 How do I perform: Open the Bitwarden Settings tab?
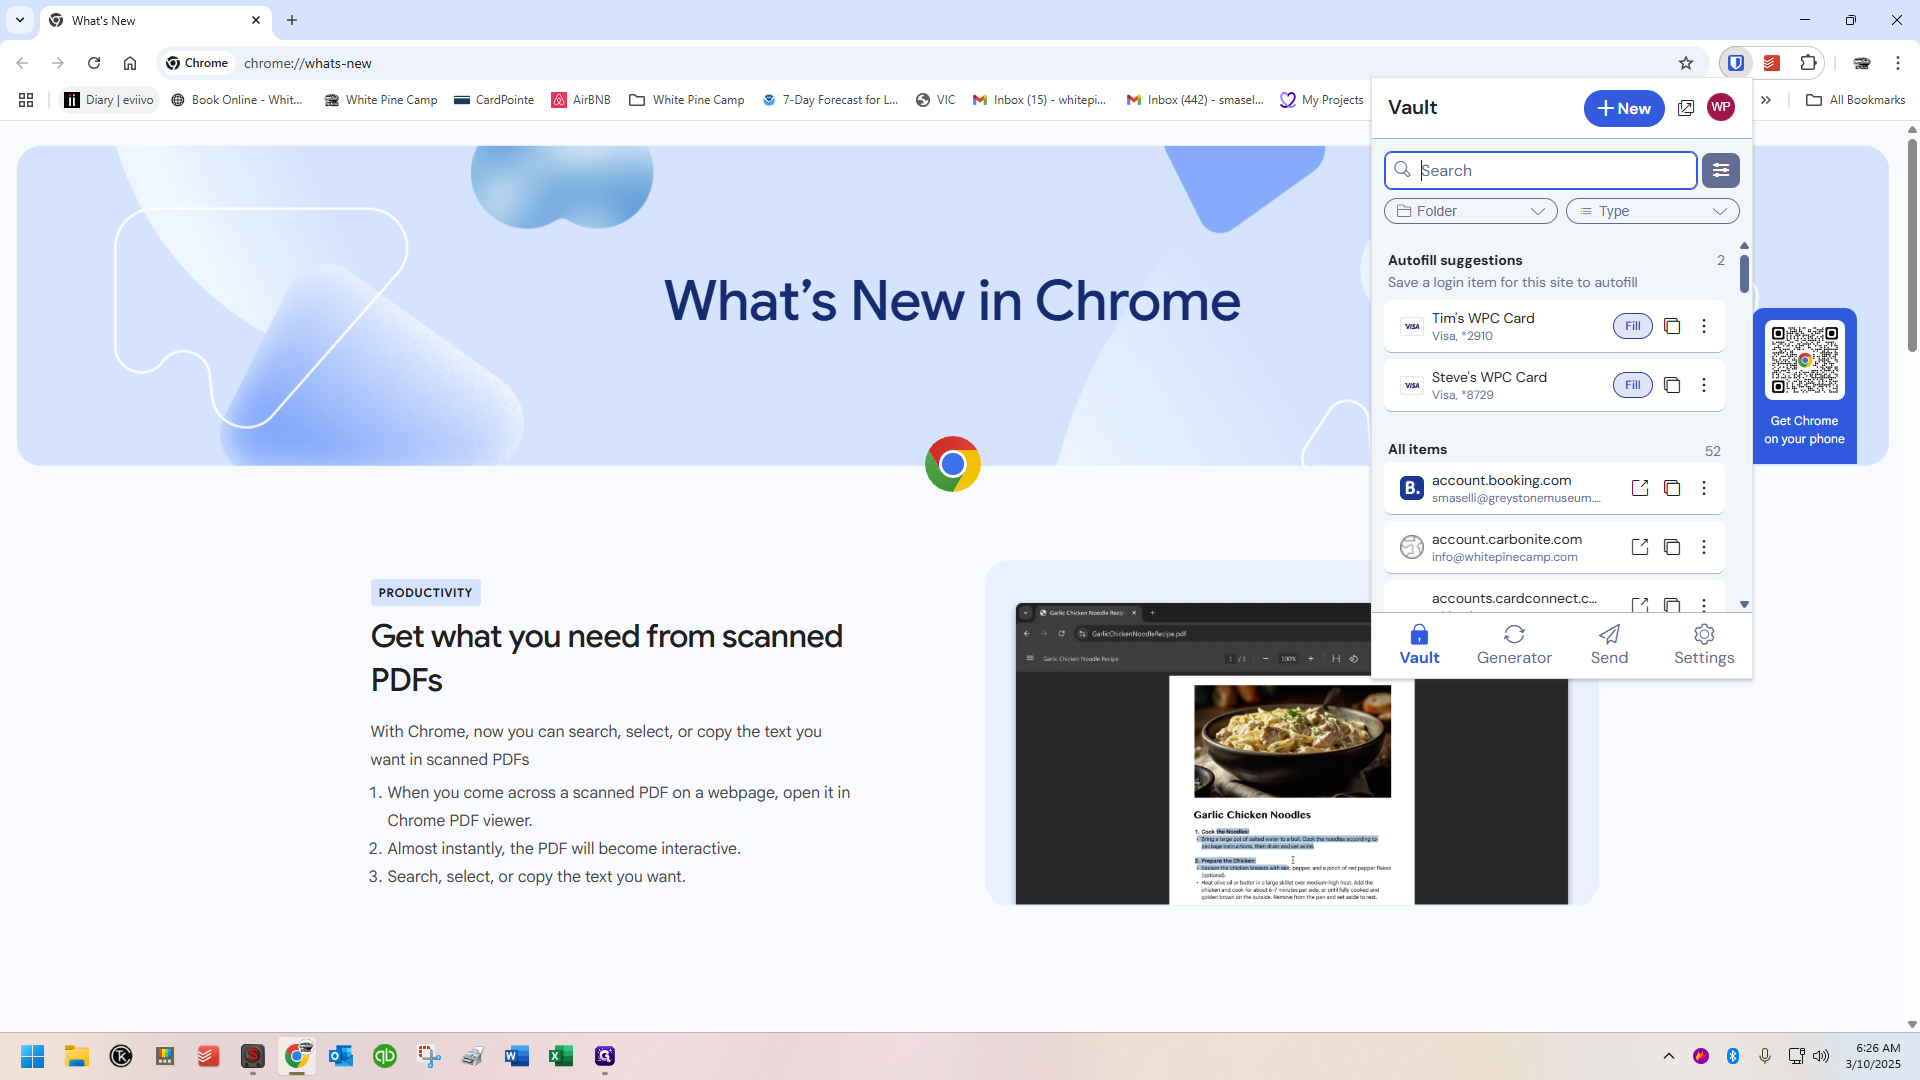1704,645
